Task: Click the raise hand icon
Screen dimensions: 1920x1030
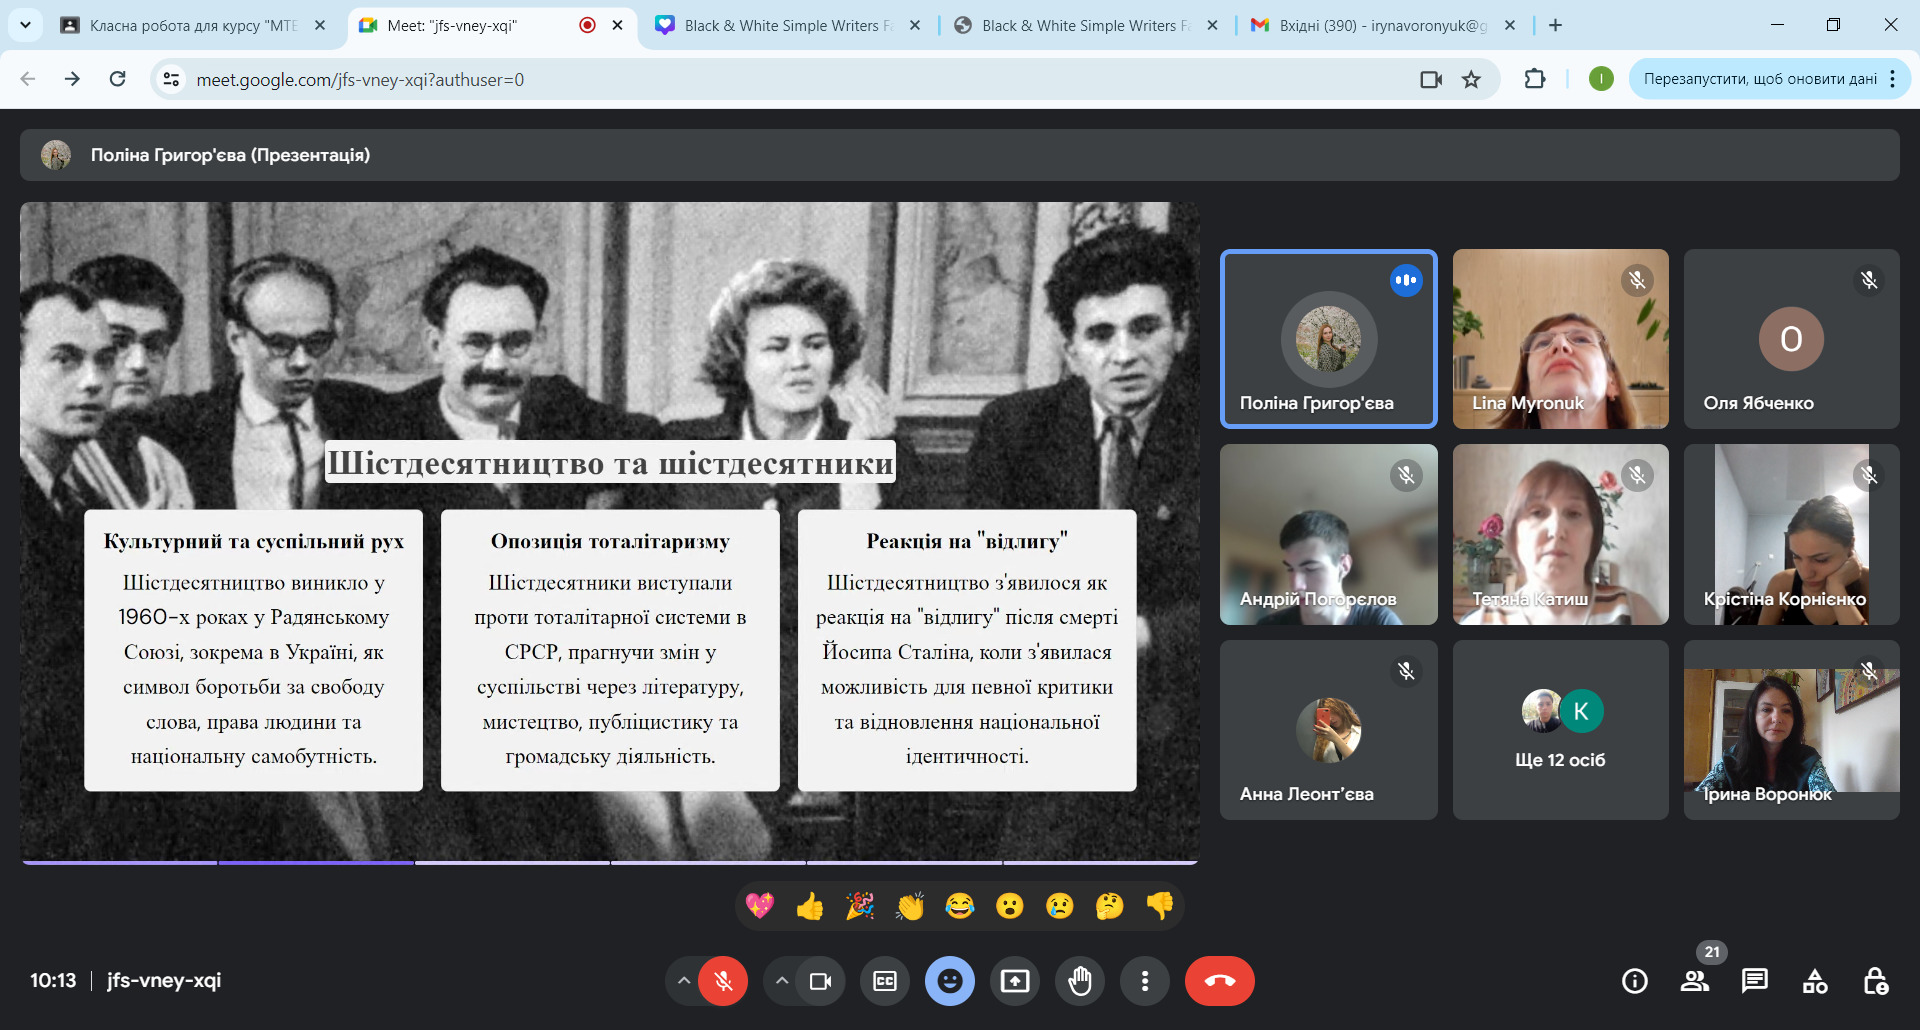Action: pyautogui.click(x=1080, y=981)
